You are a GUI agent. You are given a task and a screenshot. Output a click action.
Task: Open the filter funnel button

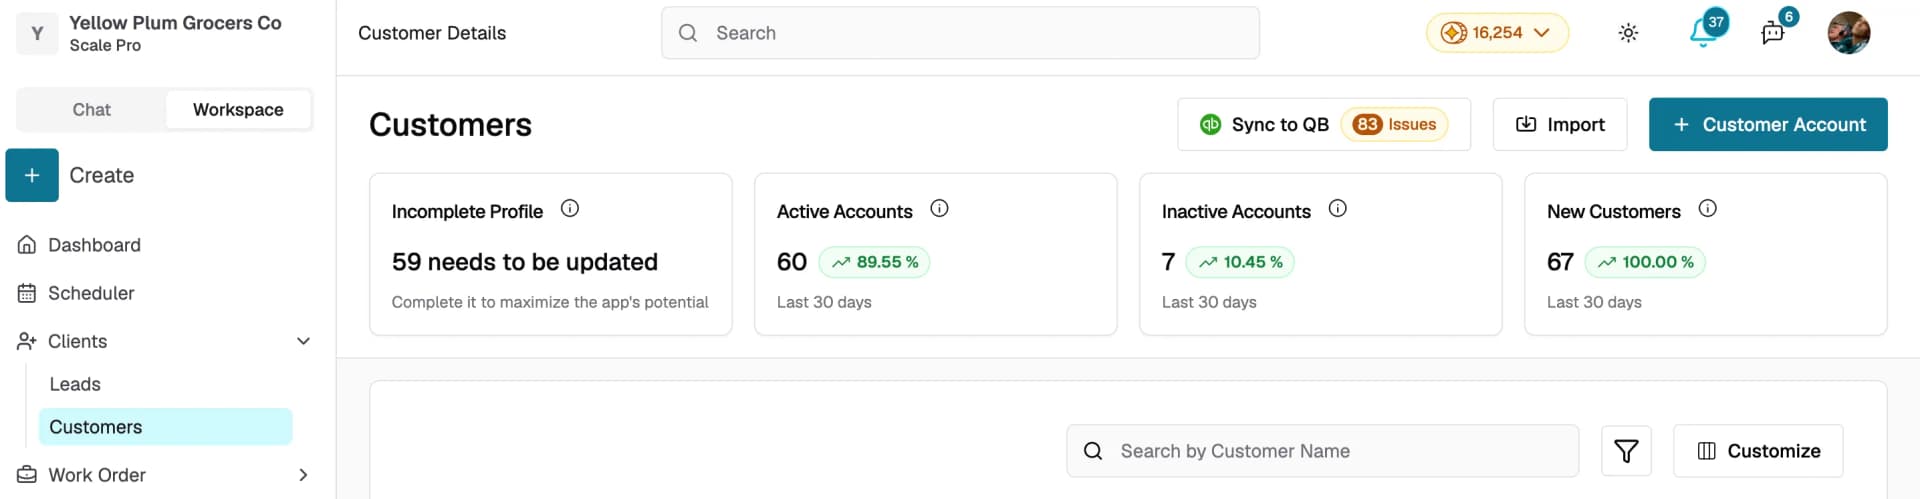point(1626,451)
